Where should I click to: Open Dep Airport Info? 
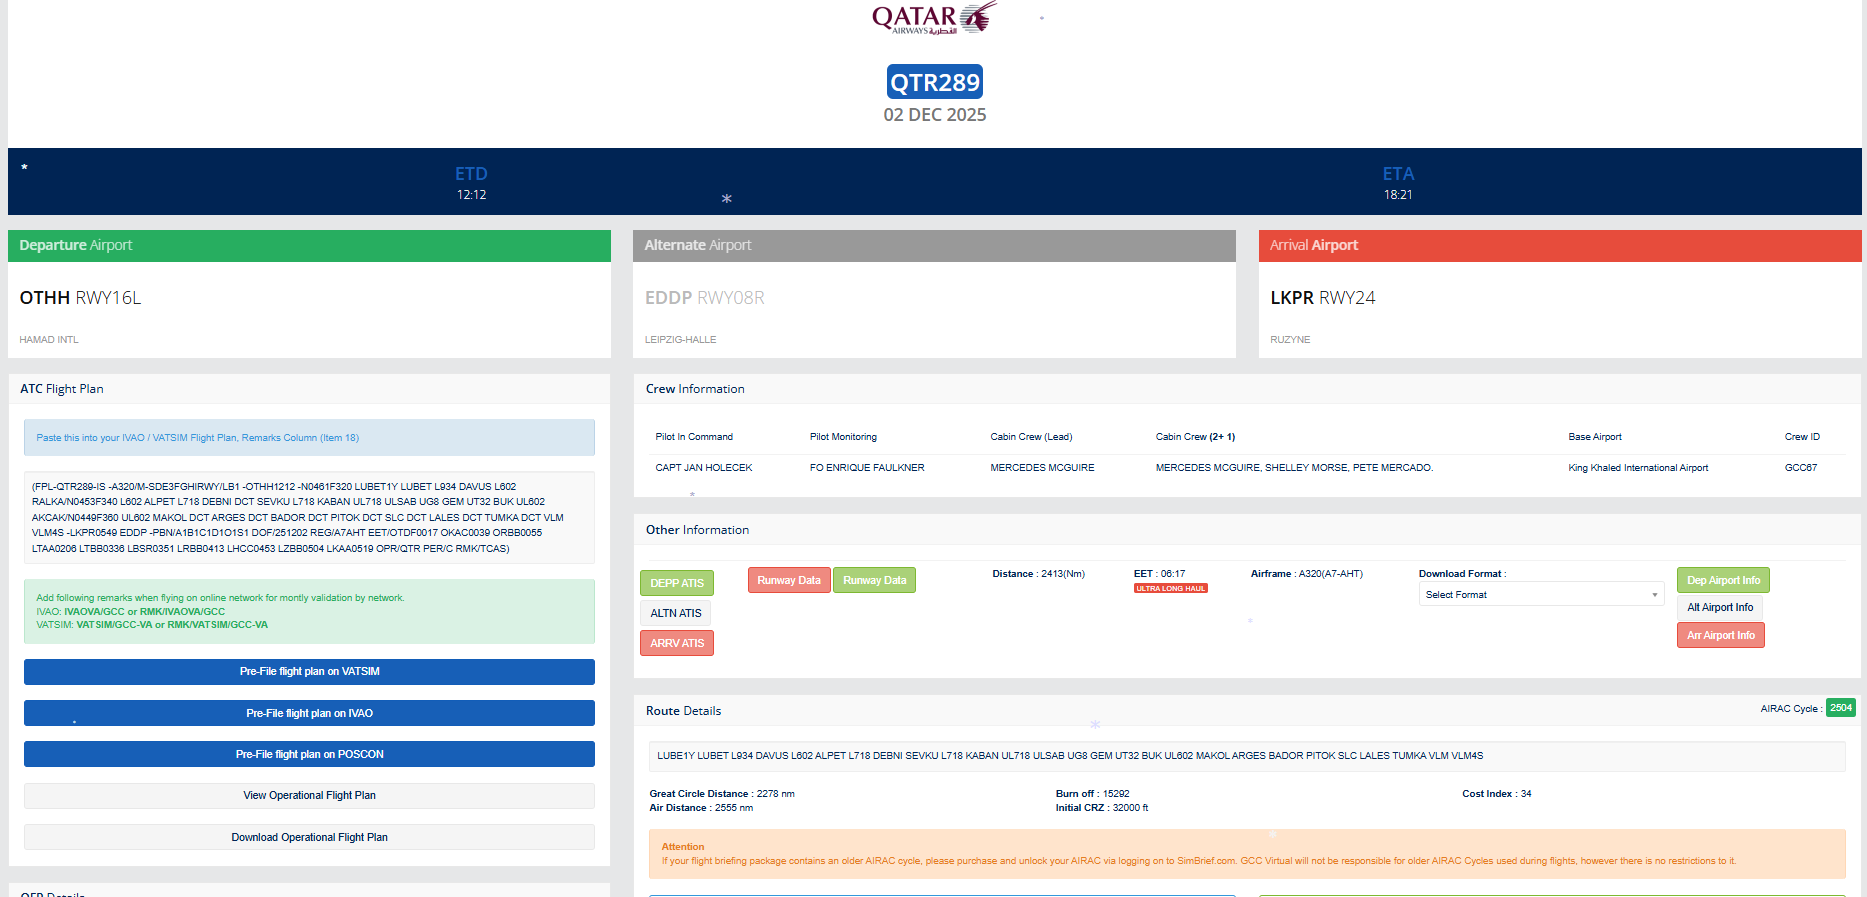tap(1723, 580)
